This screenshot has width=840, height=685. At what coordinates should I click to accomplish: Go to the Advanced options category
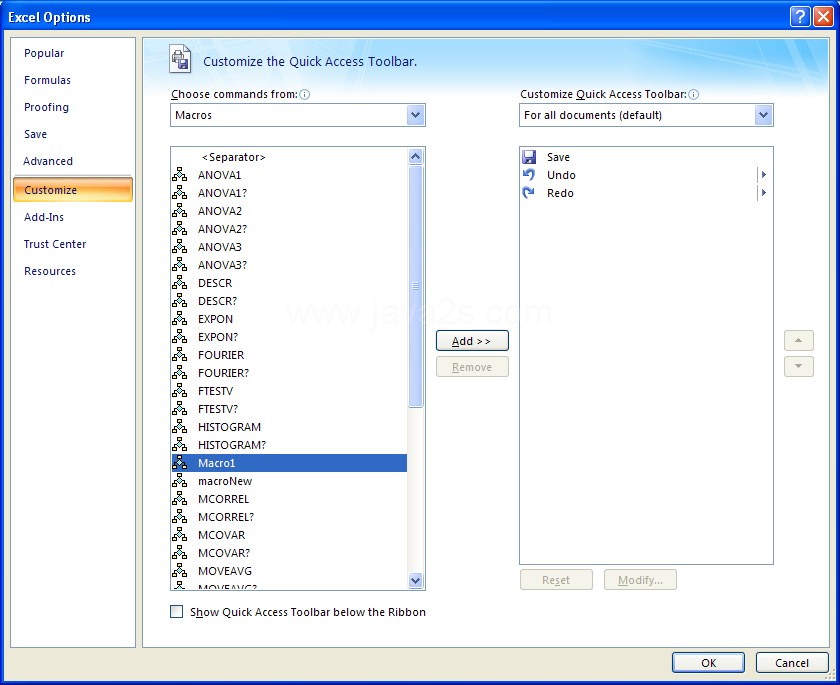[48, 161]
